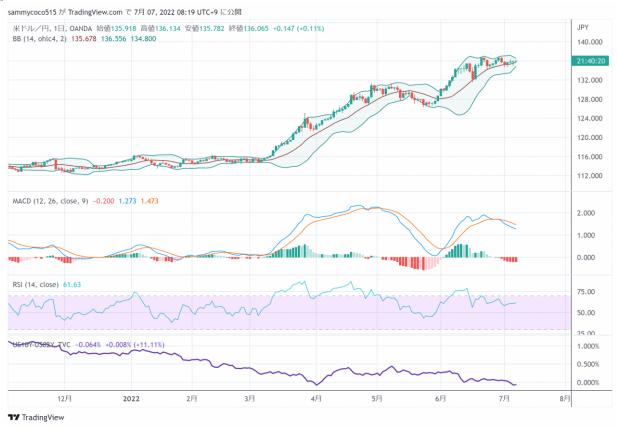Click the RSI 75.00 axis level
This screenshot has height=435, width=617.
[x=588, y=293]
